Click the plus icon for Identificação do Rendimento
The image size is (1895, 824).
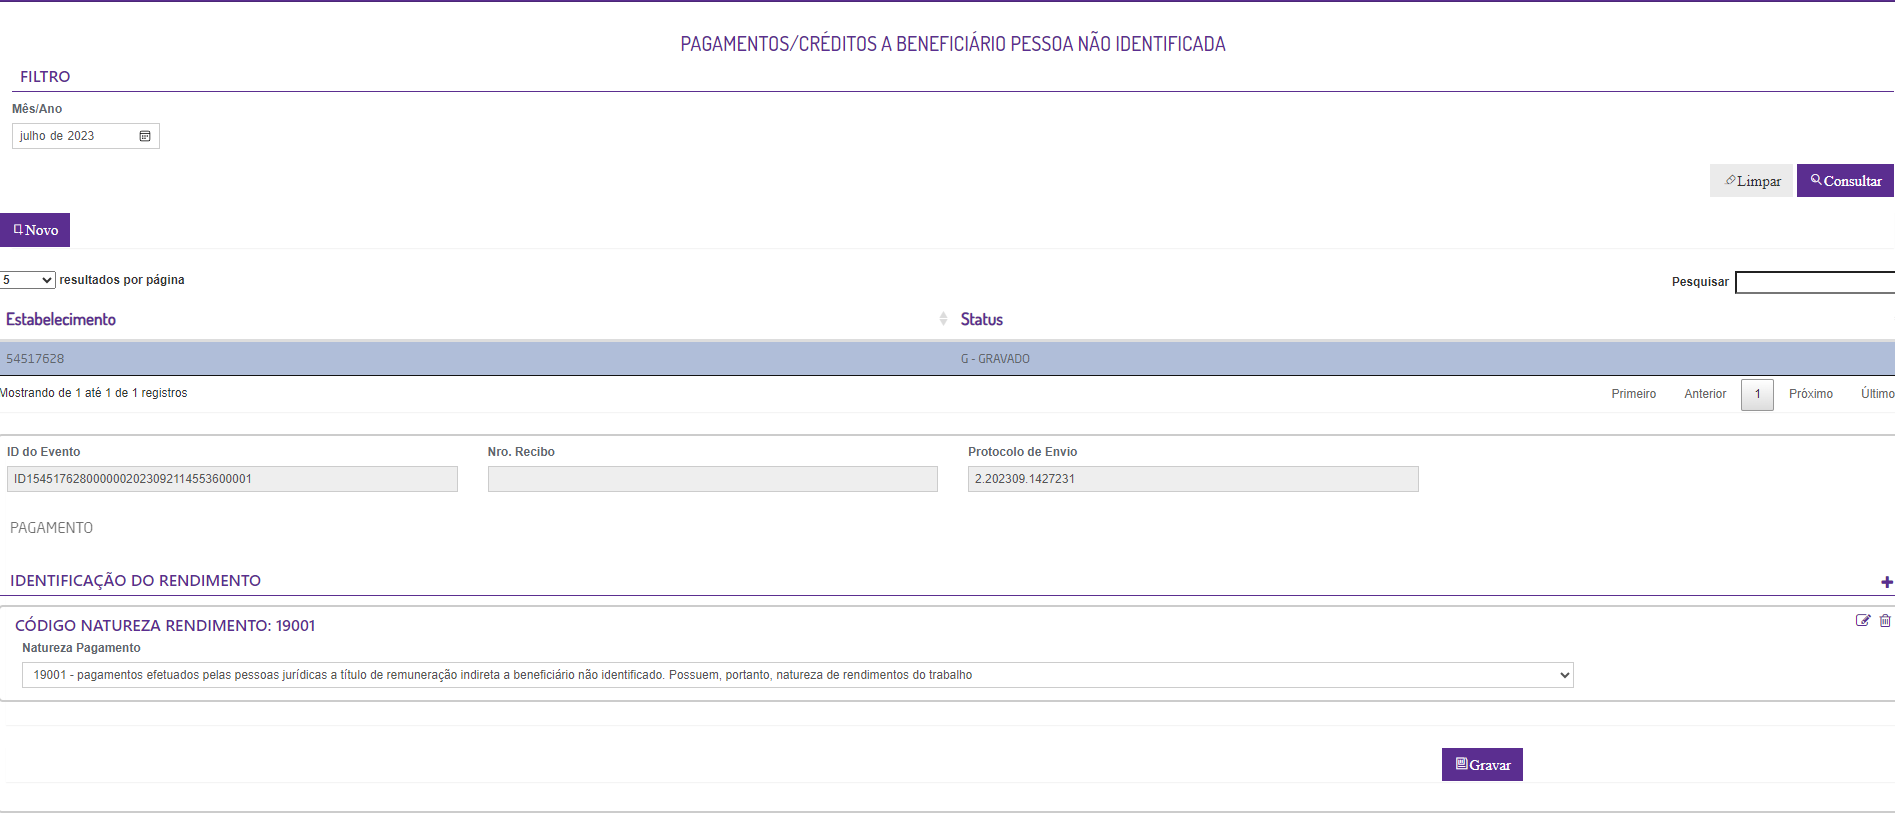[1886, 582]
